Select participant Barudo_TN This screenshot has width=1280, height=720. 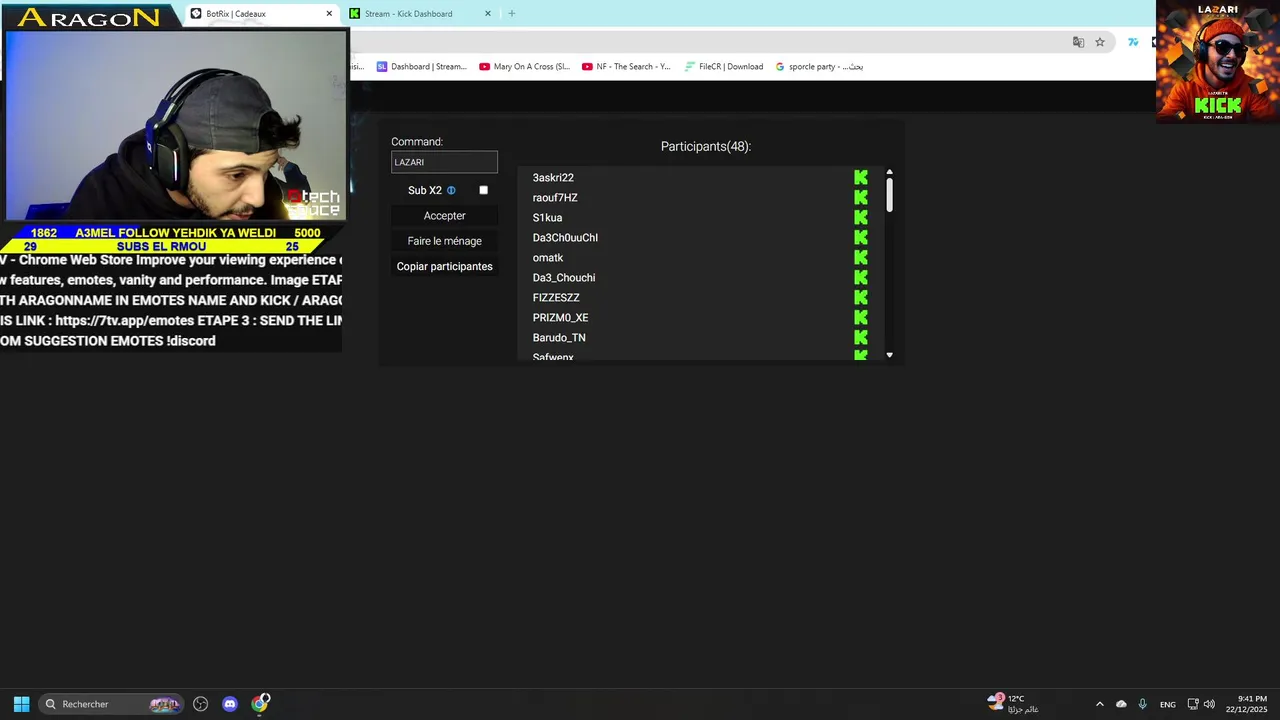(x=559, y=338)
